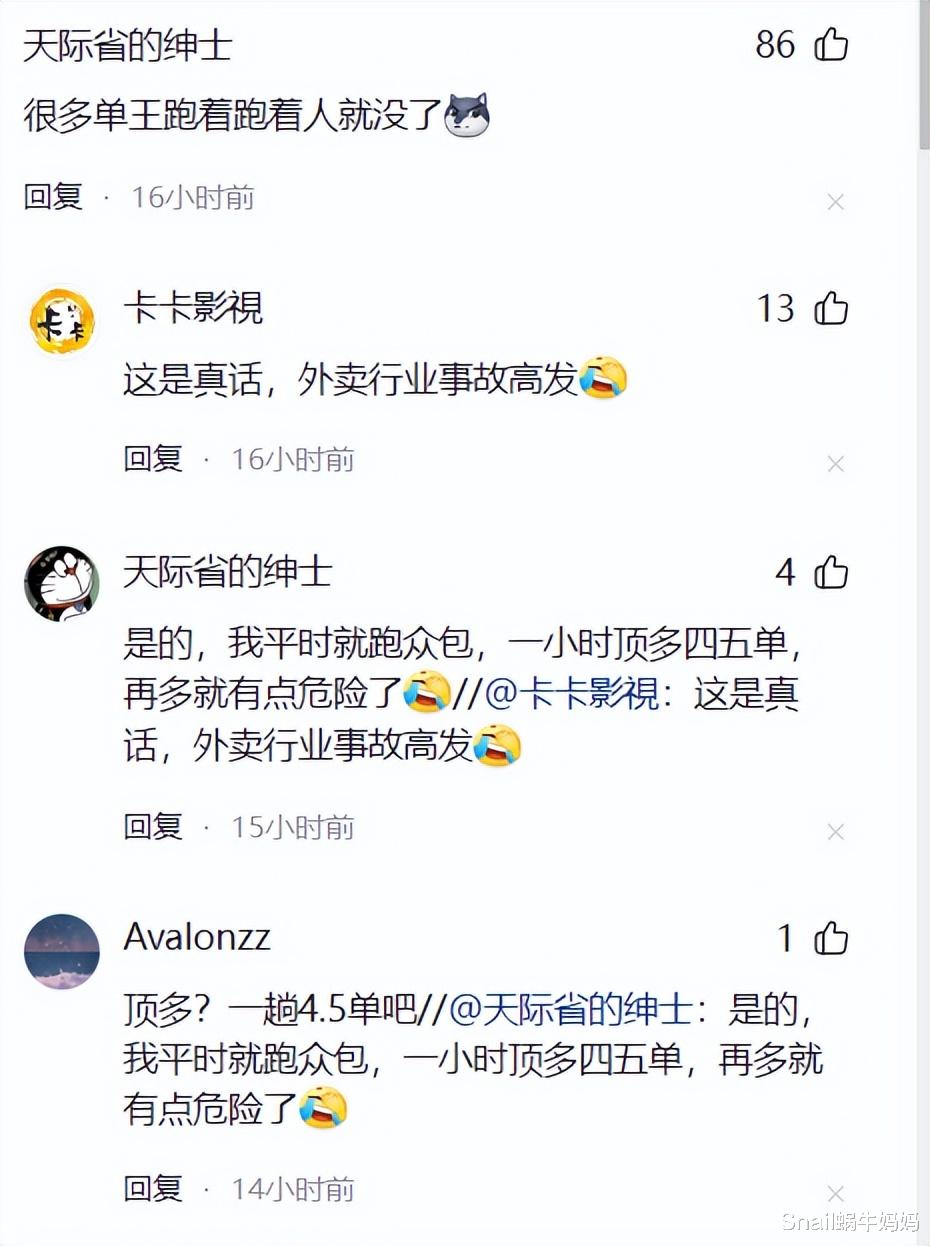This screenshot has width=930, height=1246.
Task: Reply to Avalonzz's comment
Action: (153, 1189)
